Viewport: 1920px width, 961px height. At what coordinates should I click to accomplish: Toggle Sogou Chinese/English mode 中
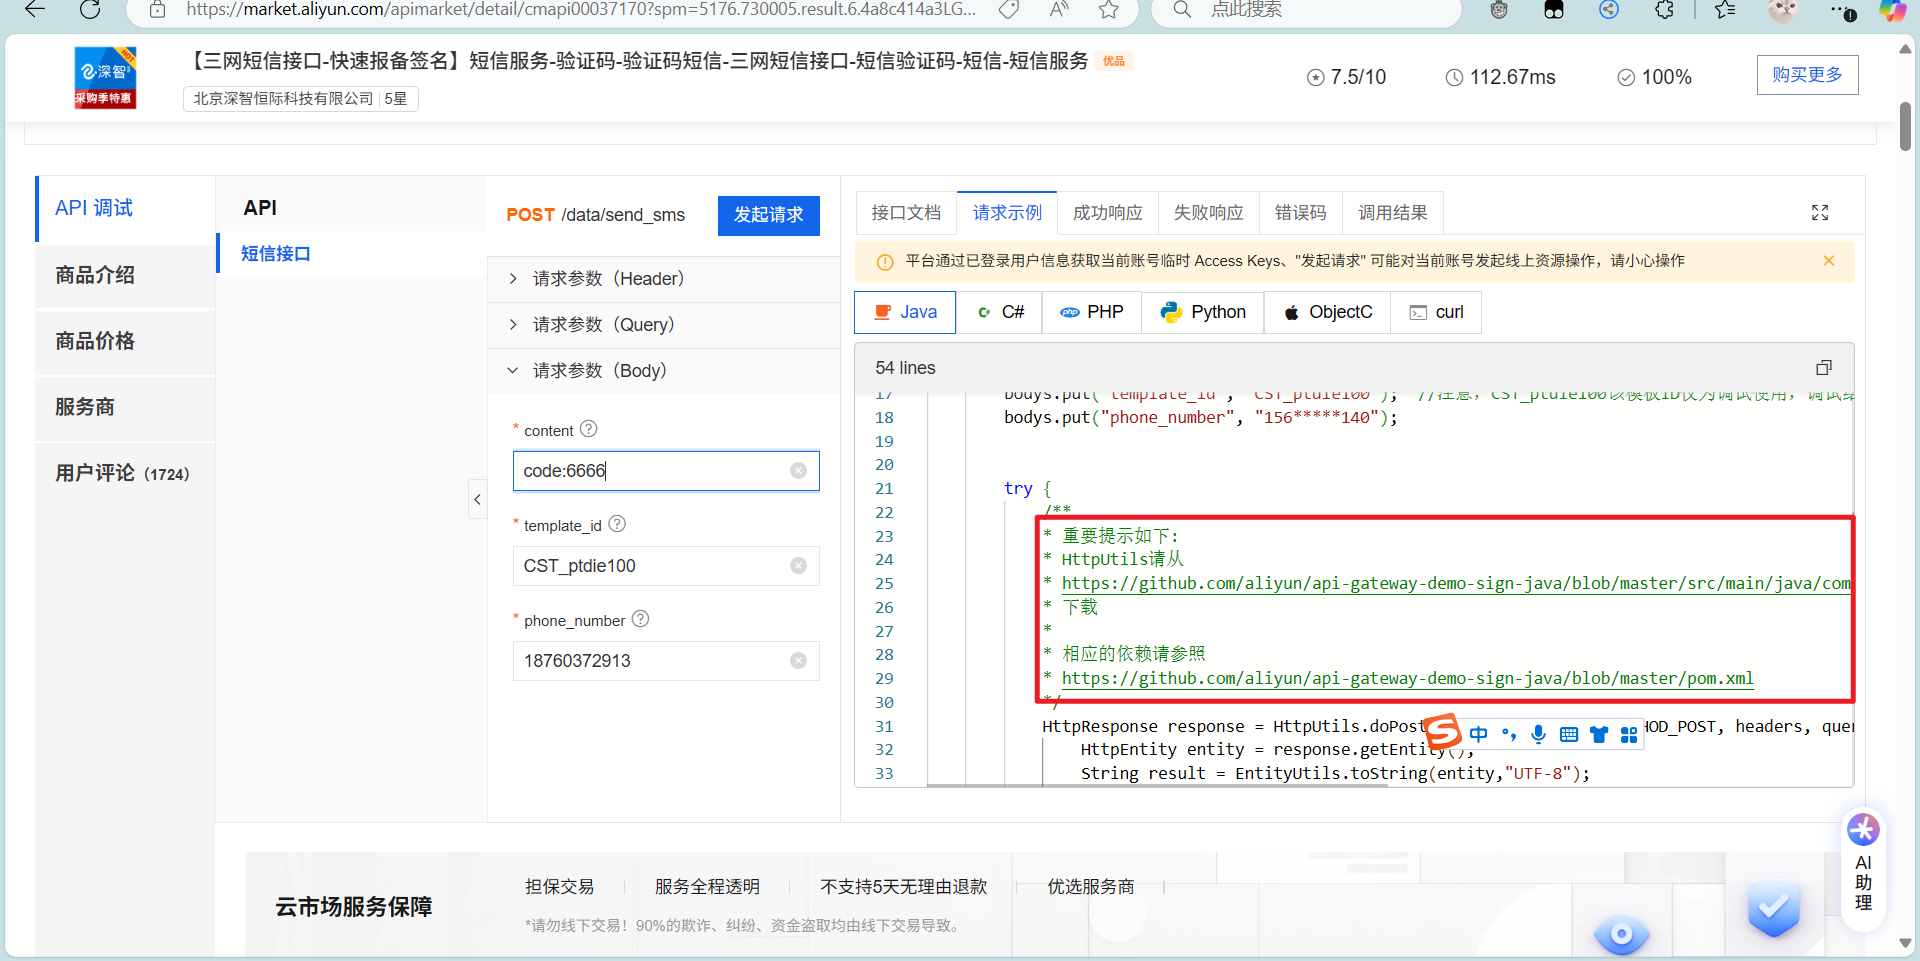(x=1479, y=734)
